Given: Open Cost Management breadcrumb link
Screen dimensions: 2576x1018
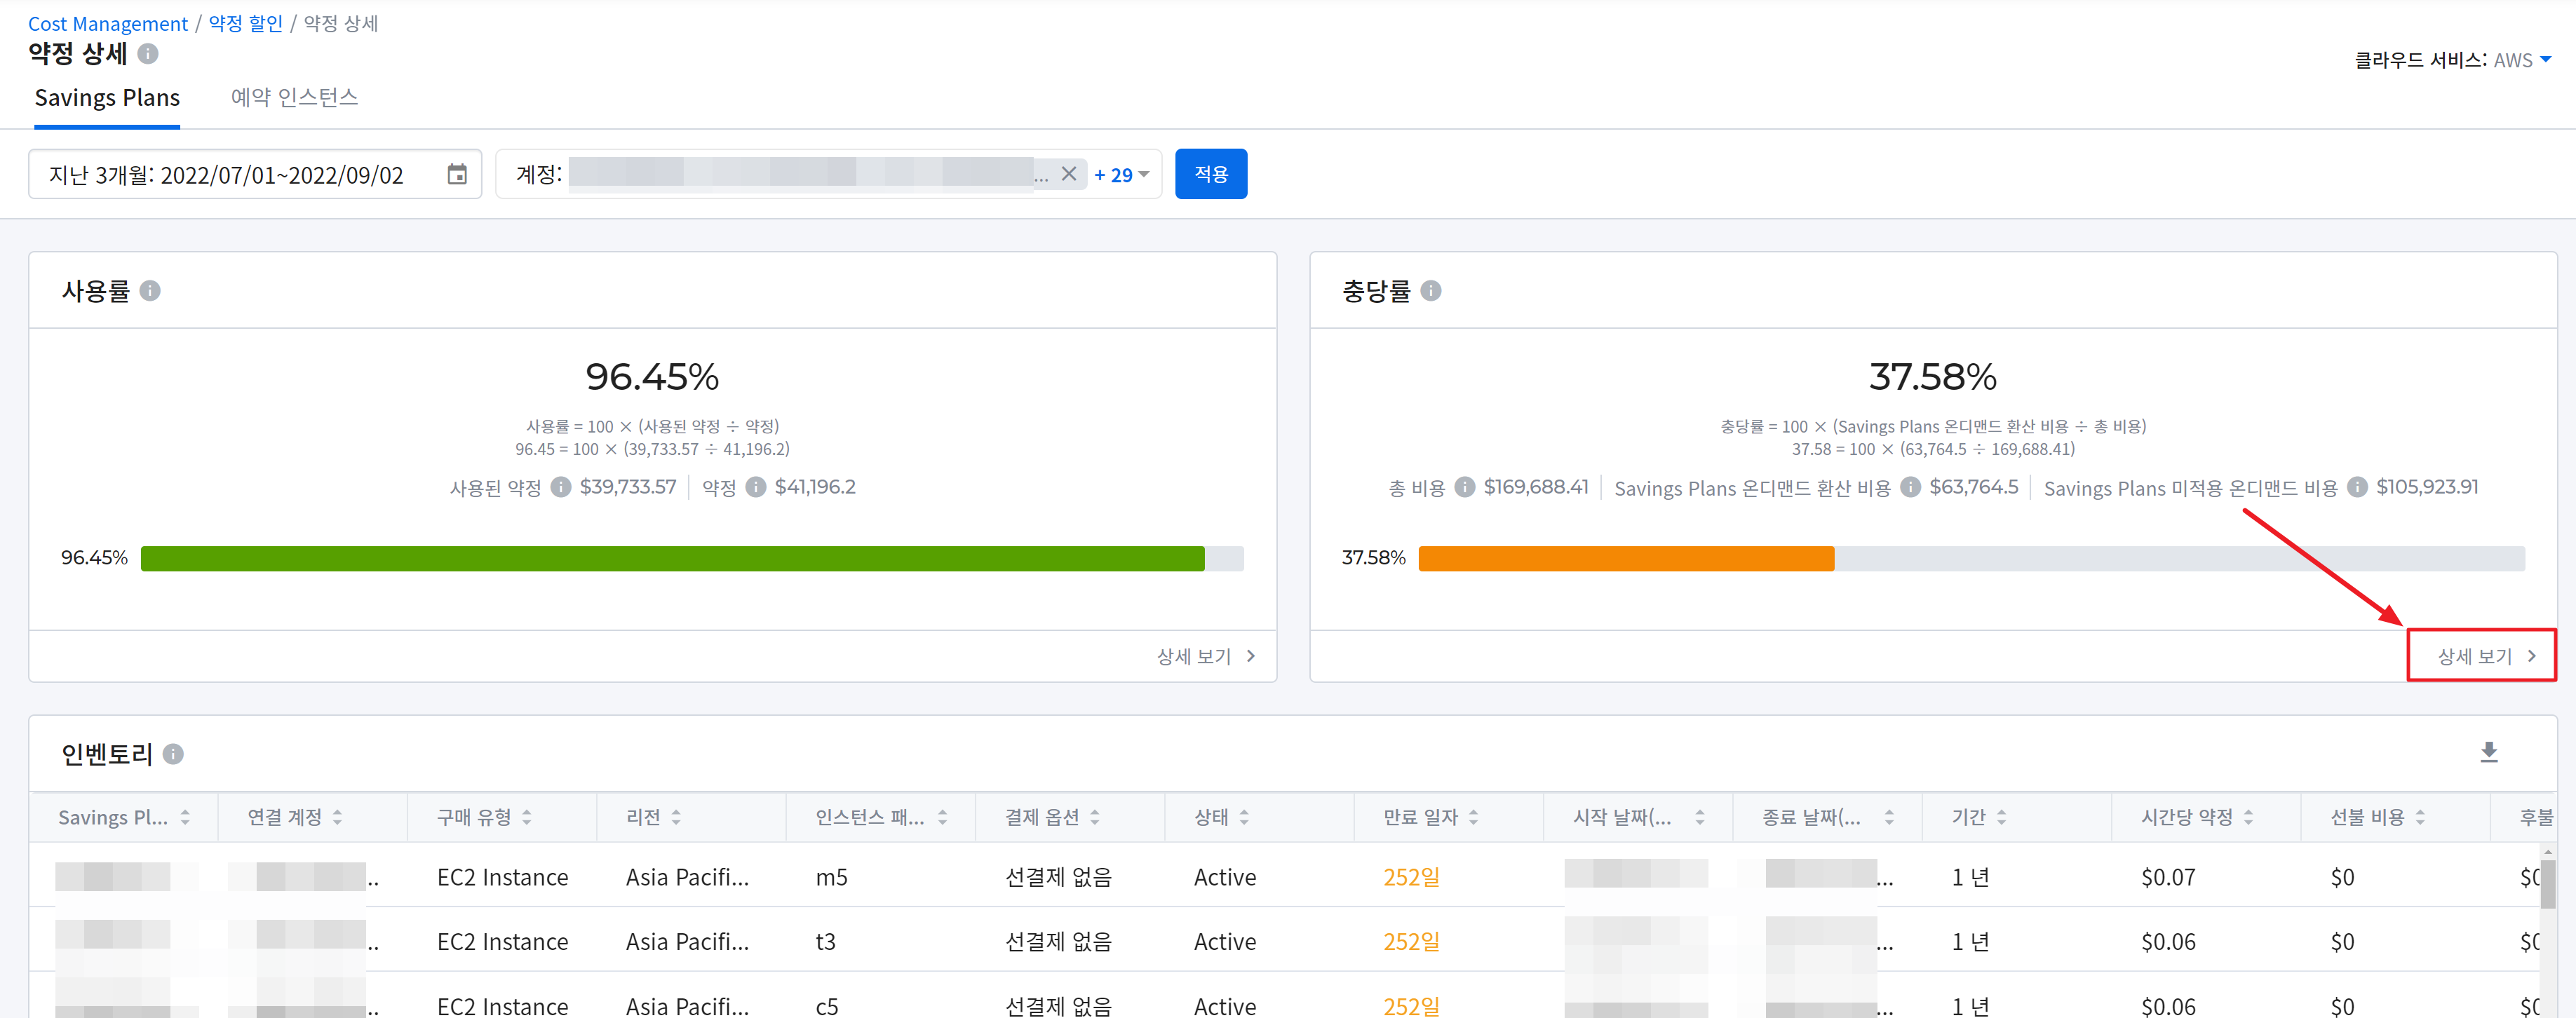Looking at the screenshot, I should click(107, 24).
